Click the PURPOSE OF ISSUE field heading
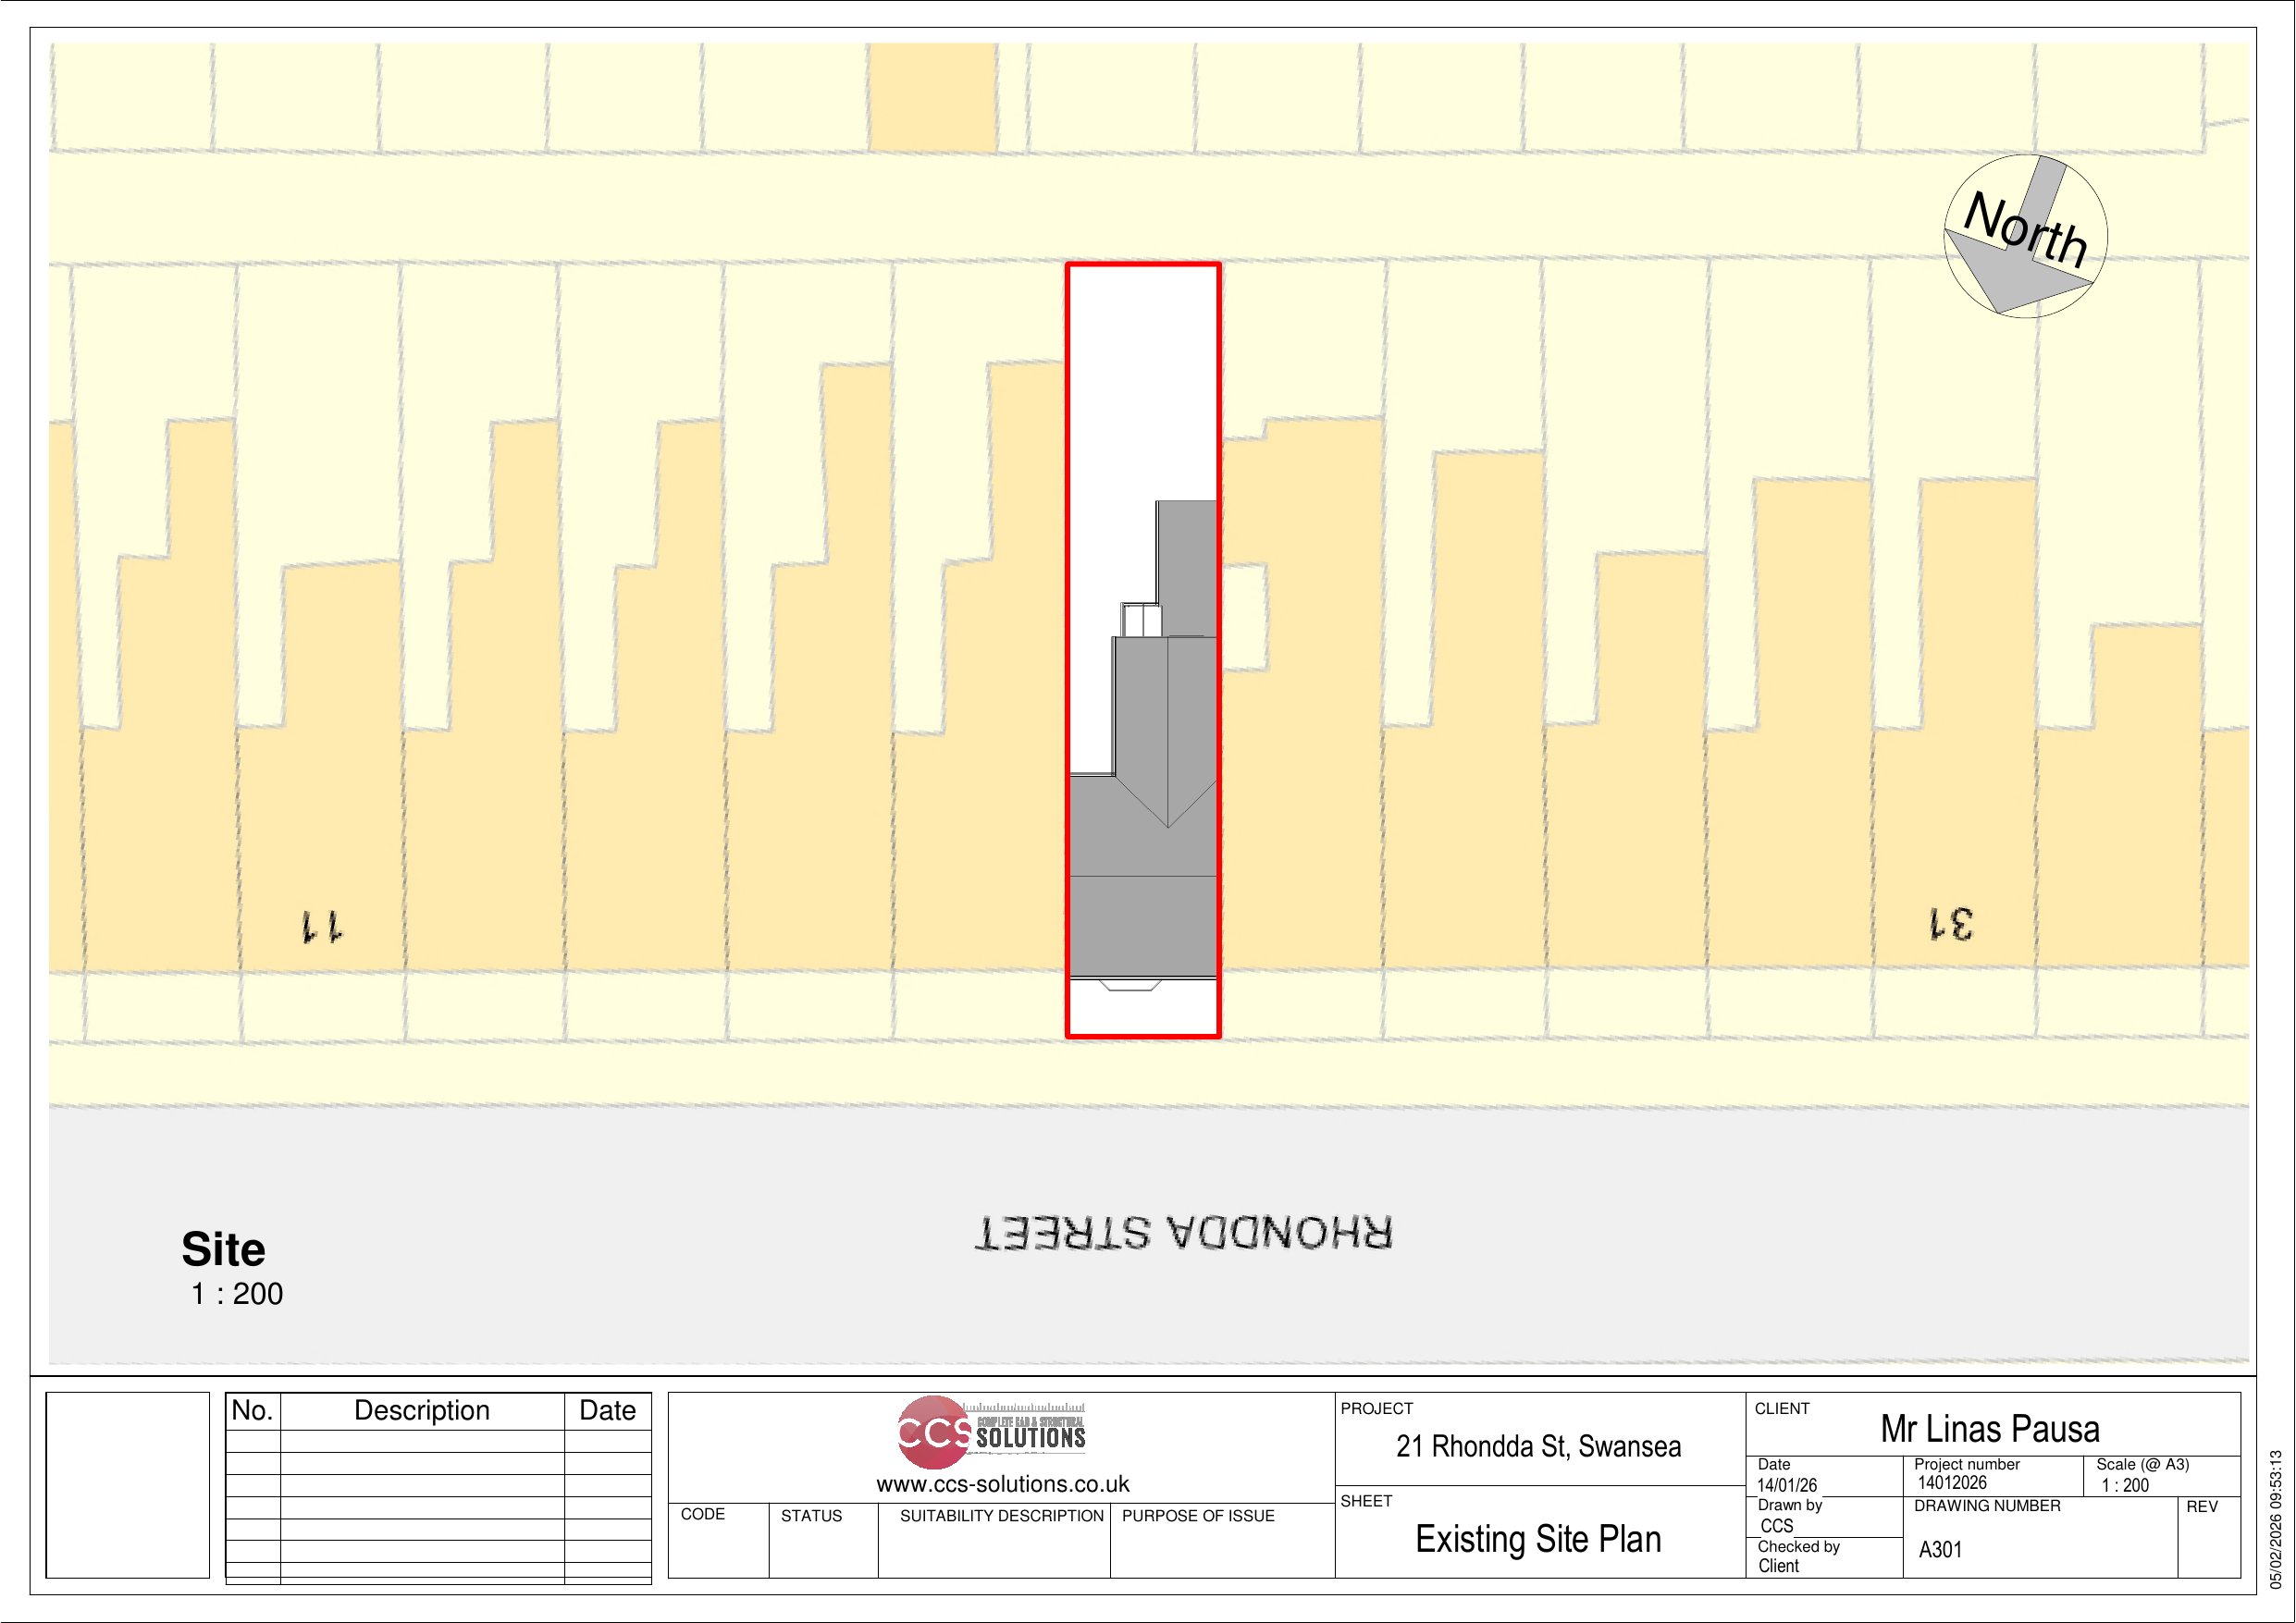Viewport: 2296px width, 1623px height. (x=1198, y=1516)
